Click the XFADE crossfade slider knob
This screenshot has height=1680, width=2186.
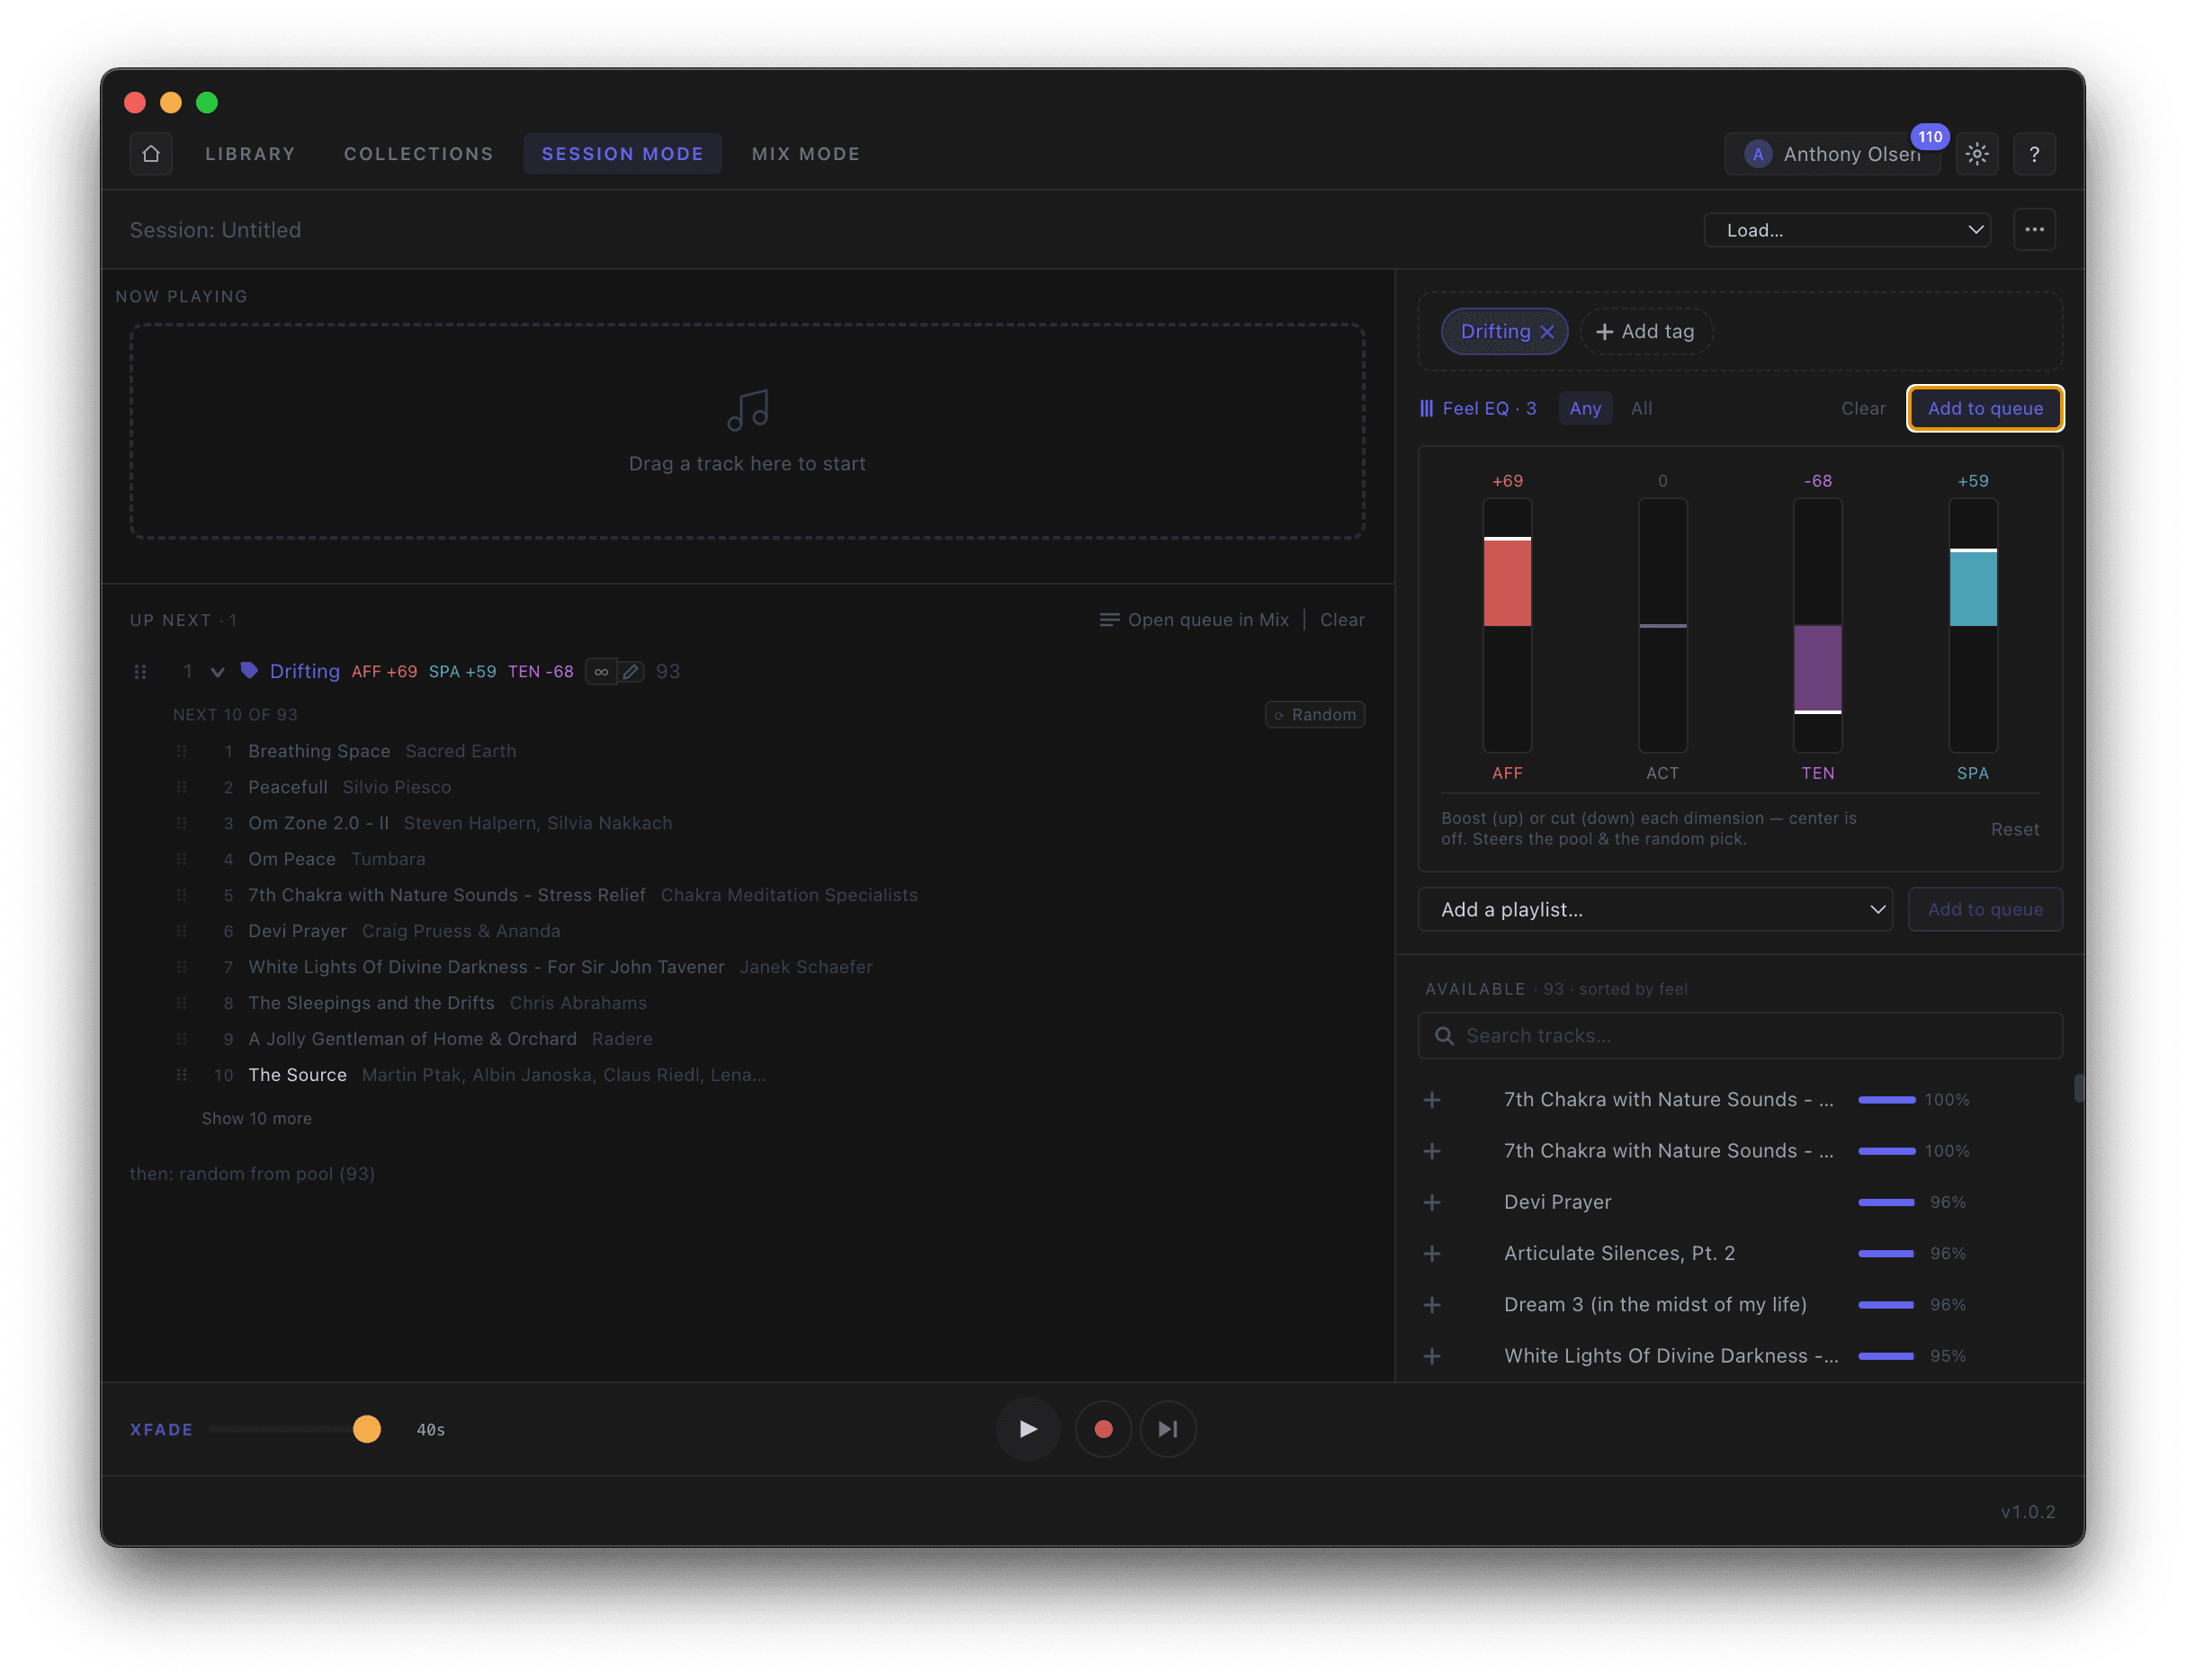click(367, 1429)
